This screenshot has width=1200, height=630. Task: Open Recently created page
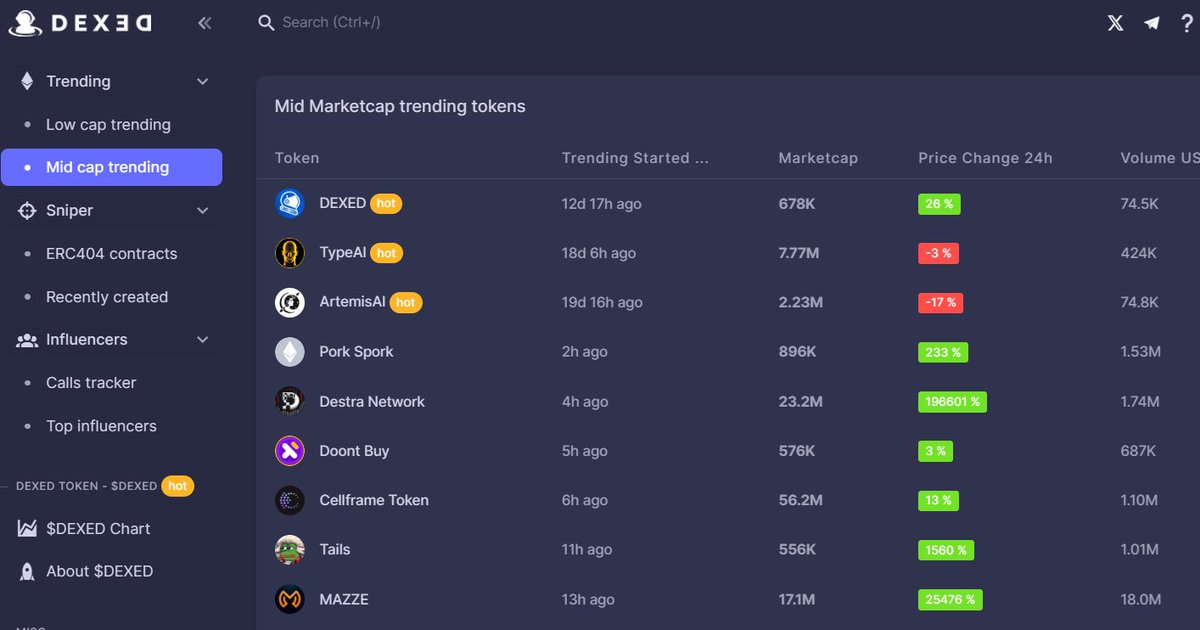pyautogui.click(x=107, y=297)
